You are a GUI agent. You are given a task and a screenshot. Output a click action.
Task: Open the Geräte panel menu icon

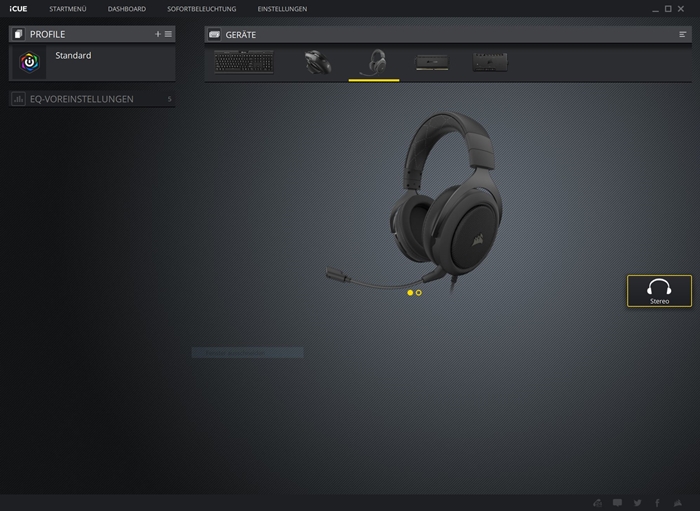point(683,34)
